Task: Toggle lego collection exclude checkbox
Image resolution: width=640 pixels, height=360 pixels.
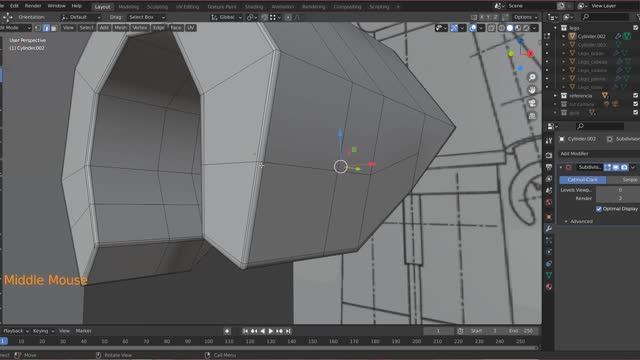Action: pos(636,28)
